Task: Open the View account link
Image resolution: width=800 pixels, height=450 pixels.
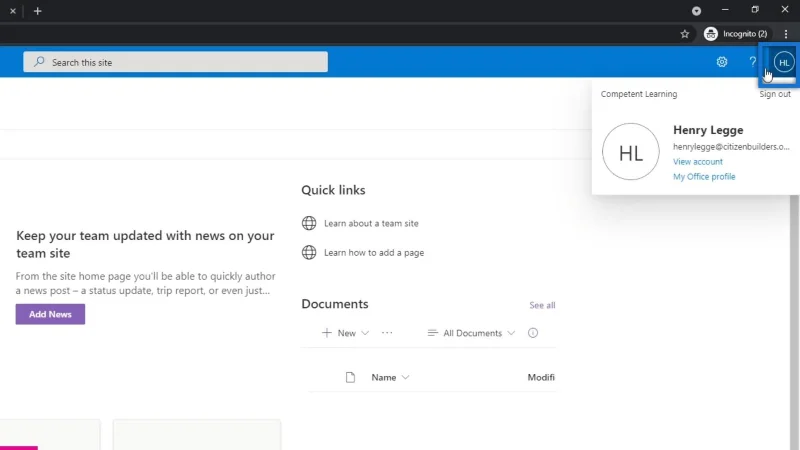Action: tap(697, 162)
